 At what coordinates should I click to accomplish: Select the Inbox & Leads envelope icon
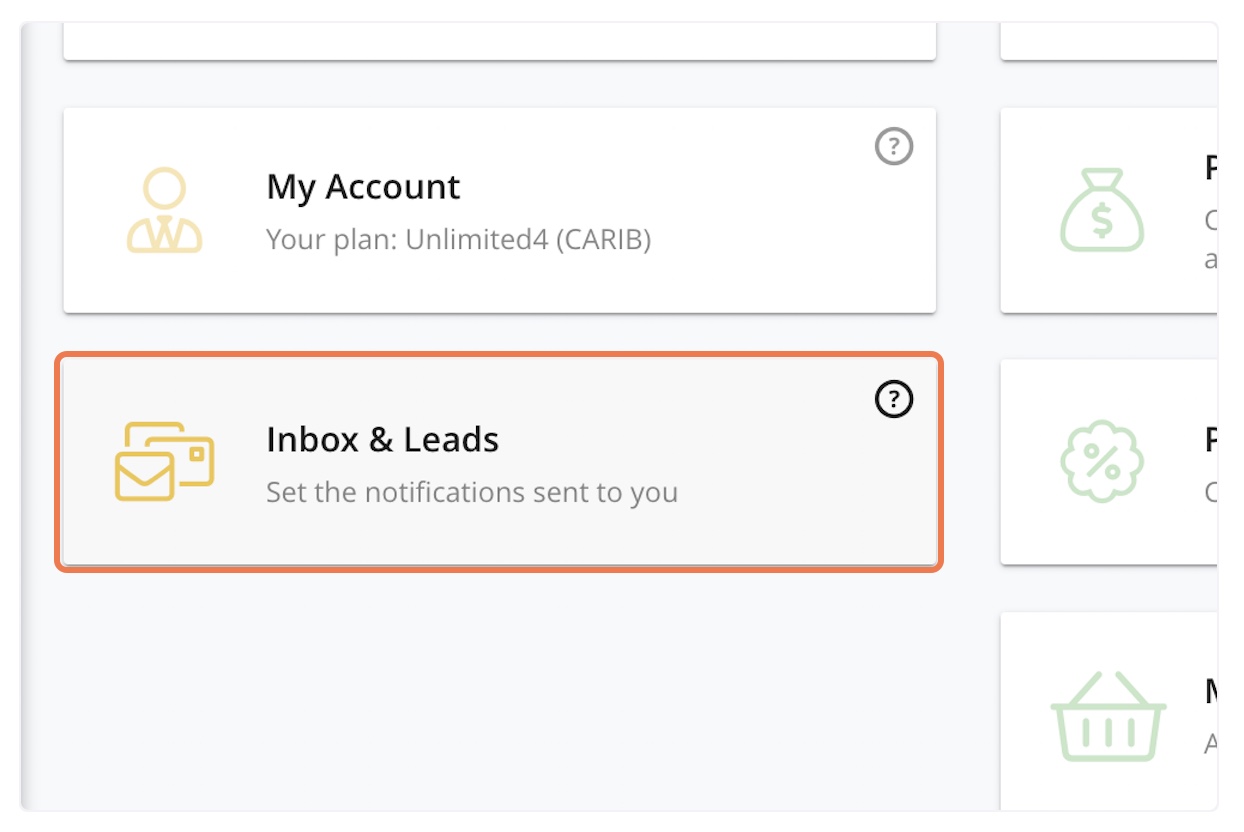(x=147, y=472)
